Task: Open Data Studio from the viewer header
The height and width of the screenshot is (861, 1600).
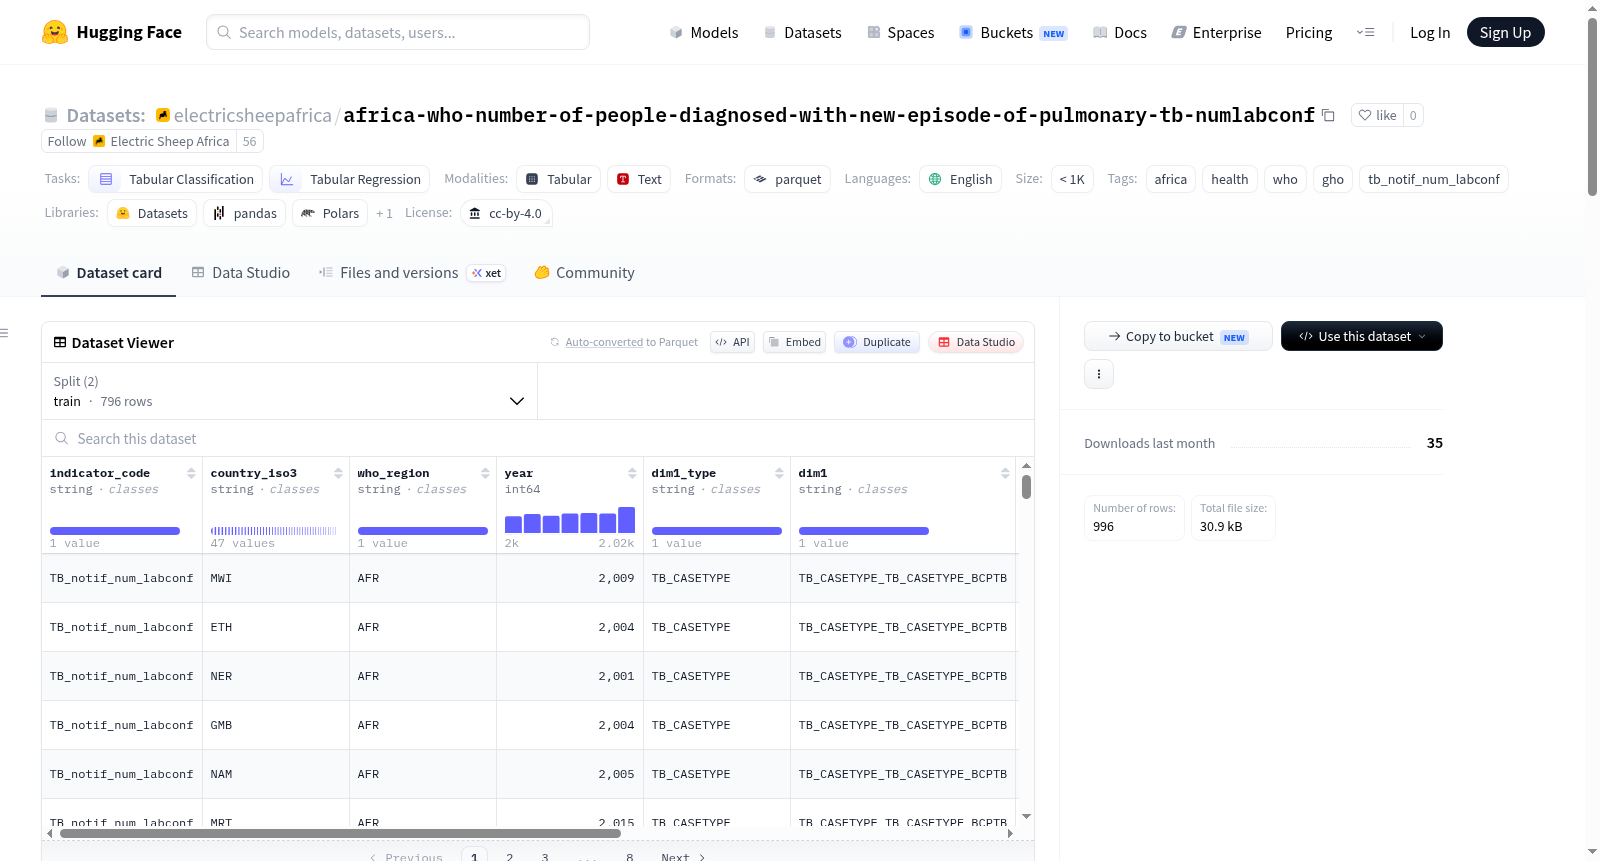Action: coord(976,342)
